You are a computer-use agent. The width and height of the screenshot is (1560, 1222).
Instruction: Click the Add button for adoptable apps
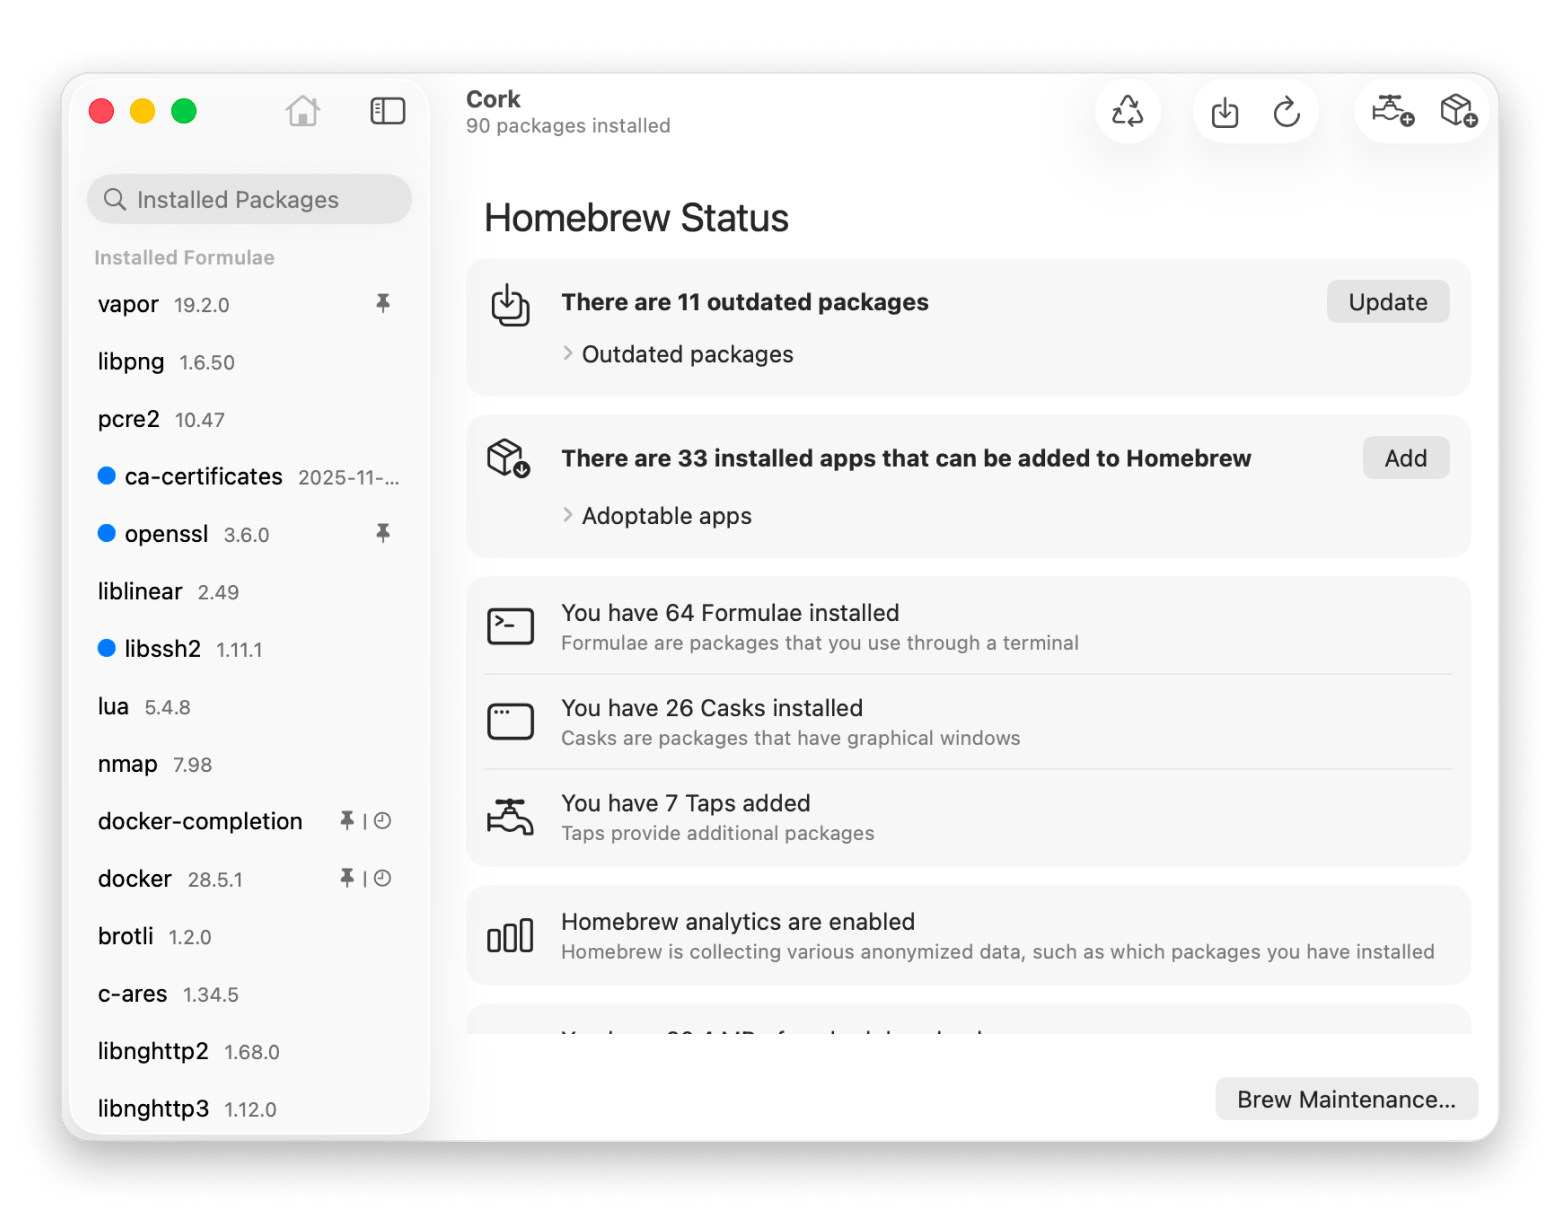[1405, 458]
